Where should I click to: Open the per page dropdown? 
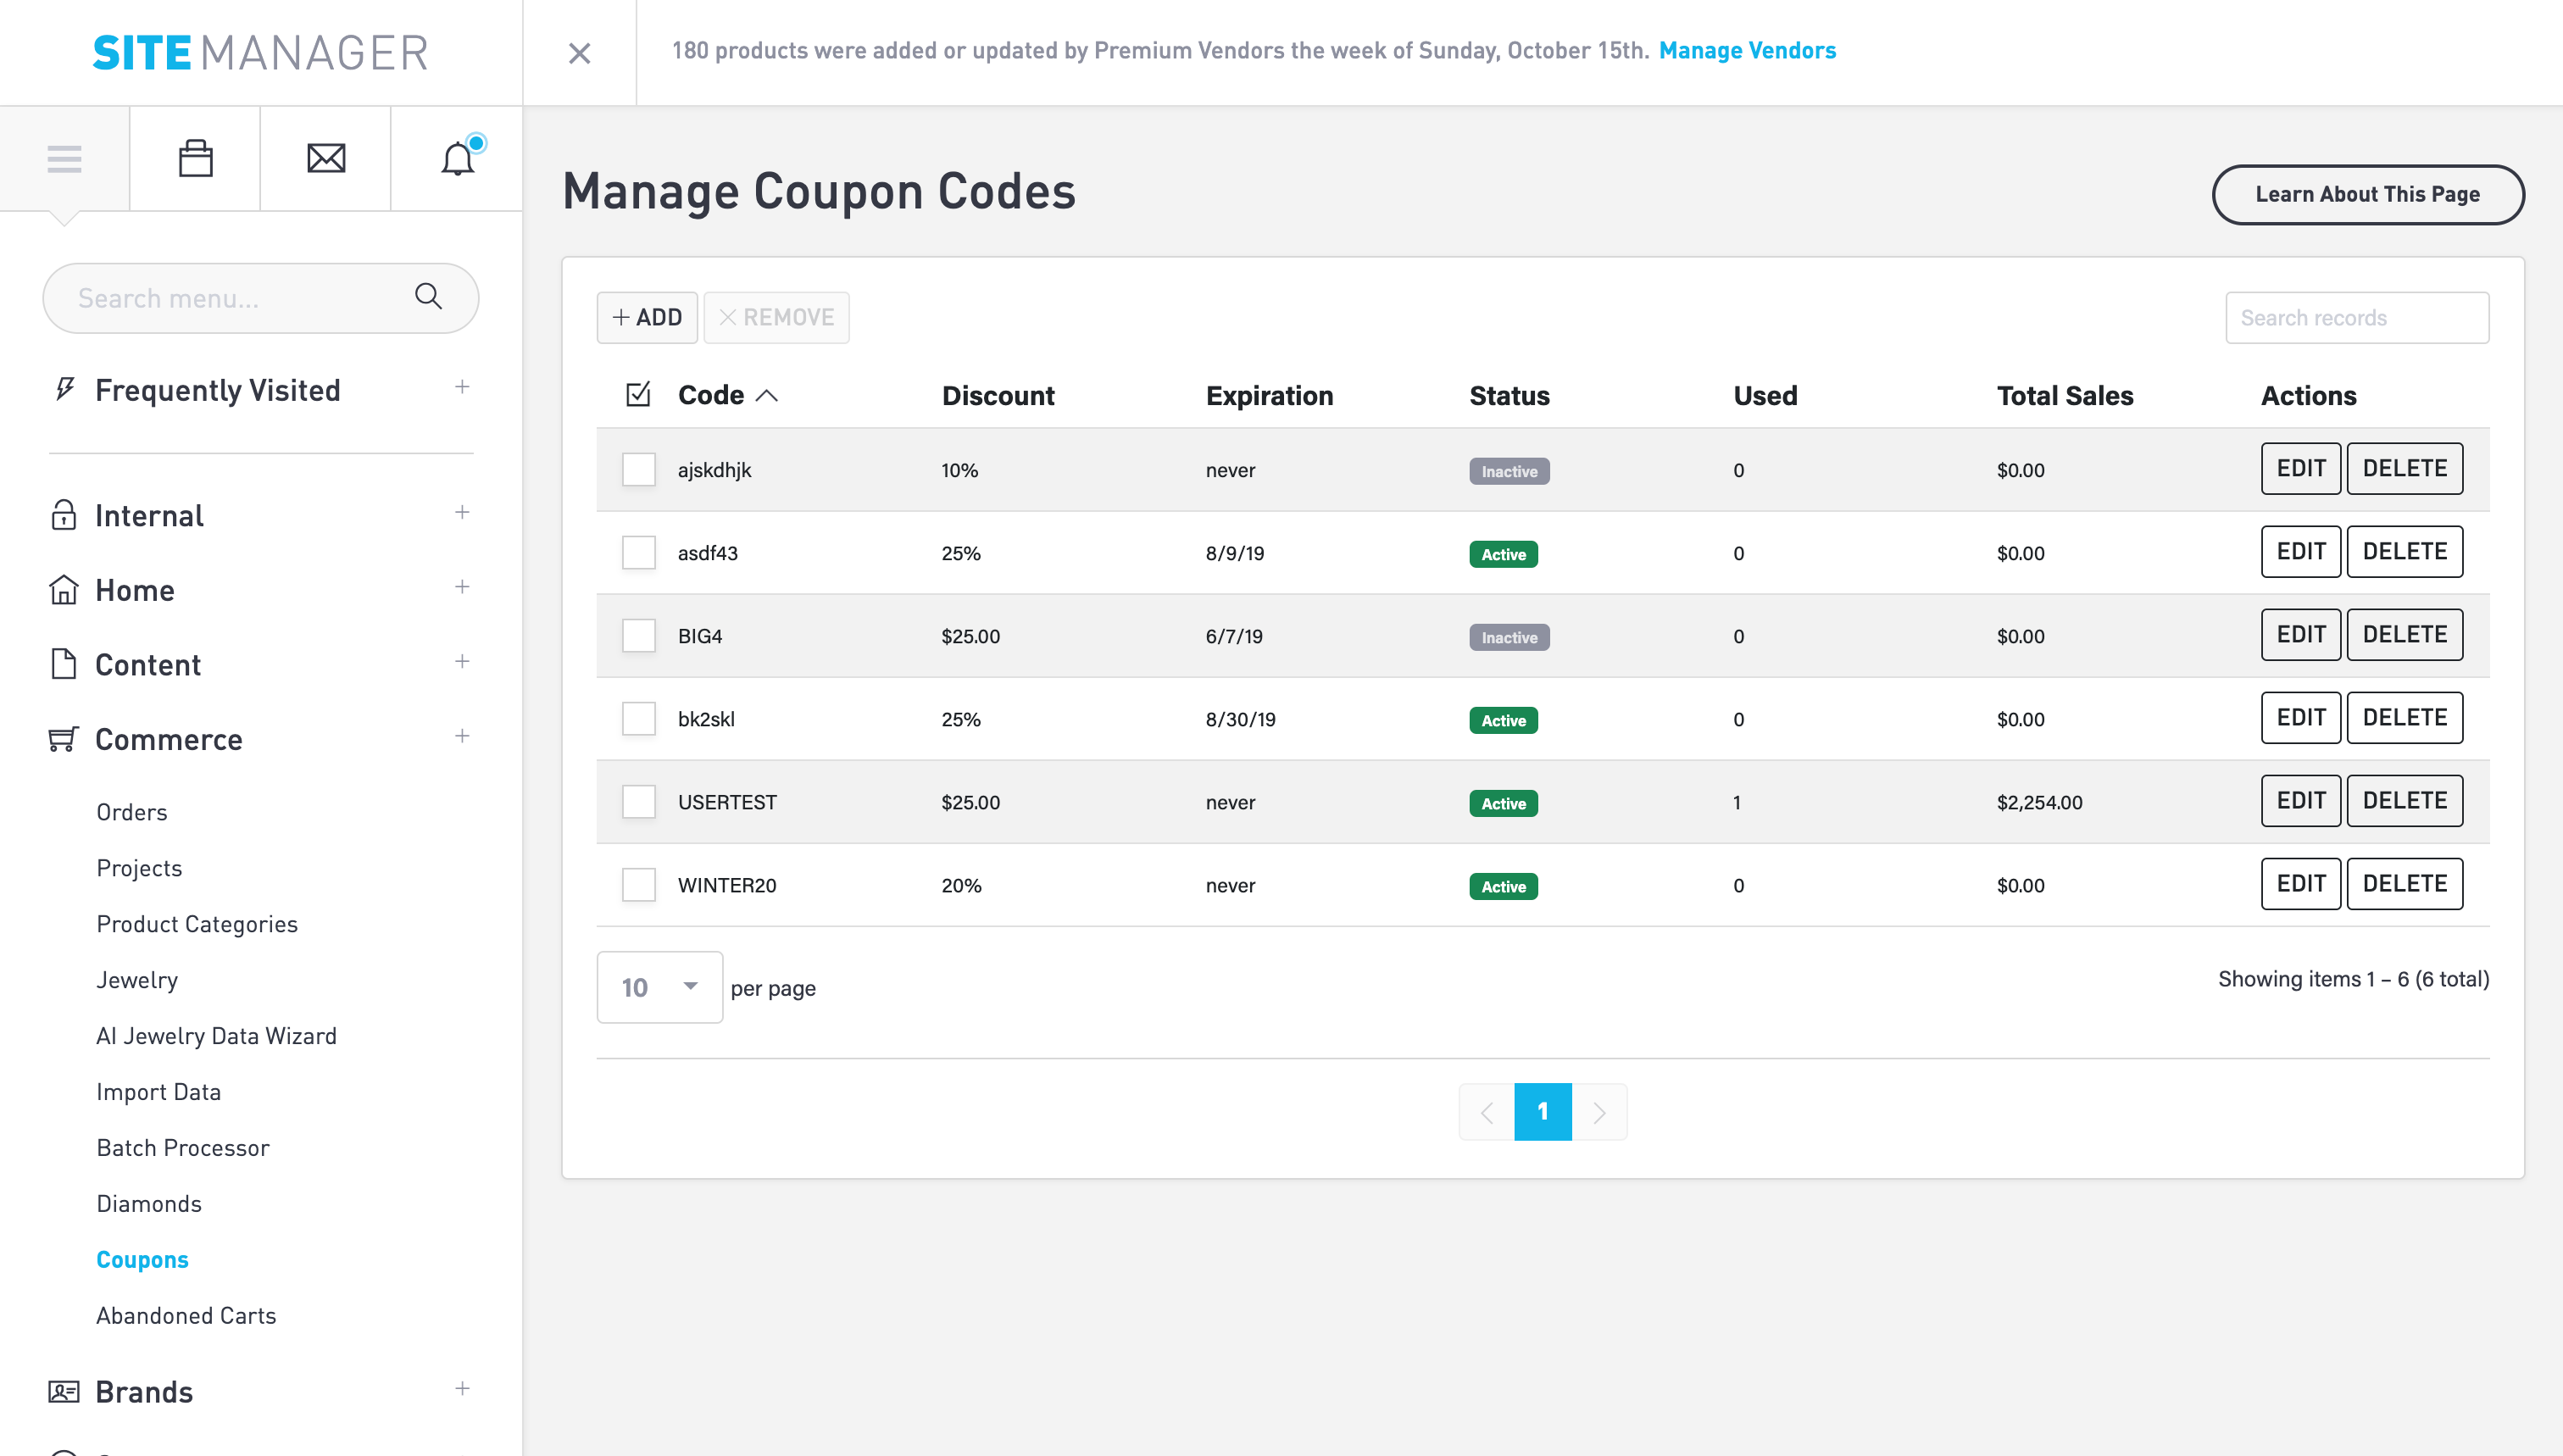click(x=659, y=987)
